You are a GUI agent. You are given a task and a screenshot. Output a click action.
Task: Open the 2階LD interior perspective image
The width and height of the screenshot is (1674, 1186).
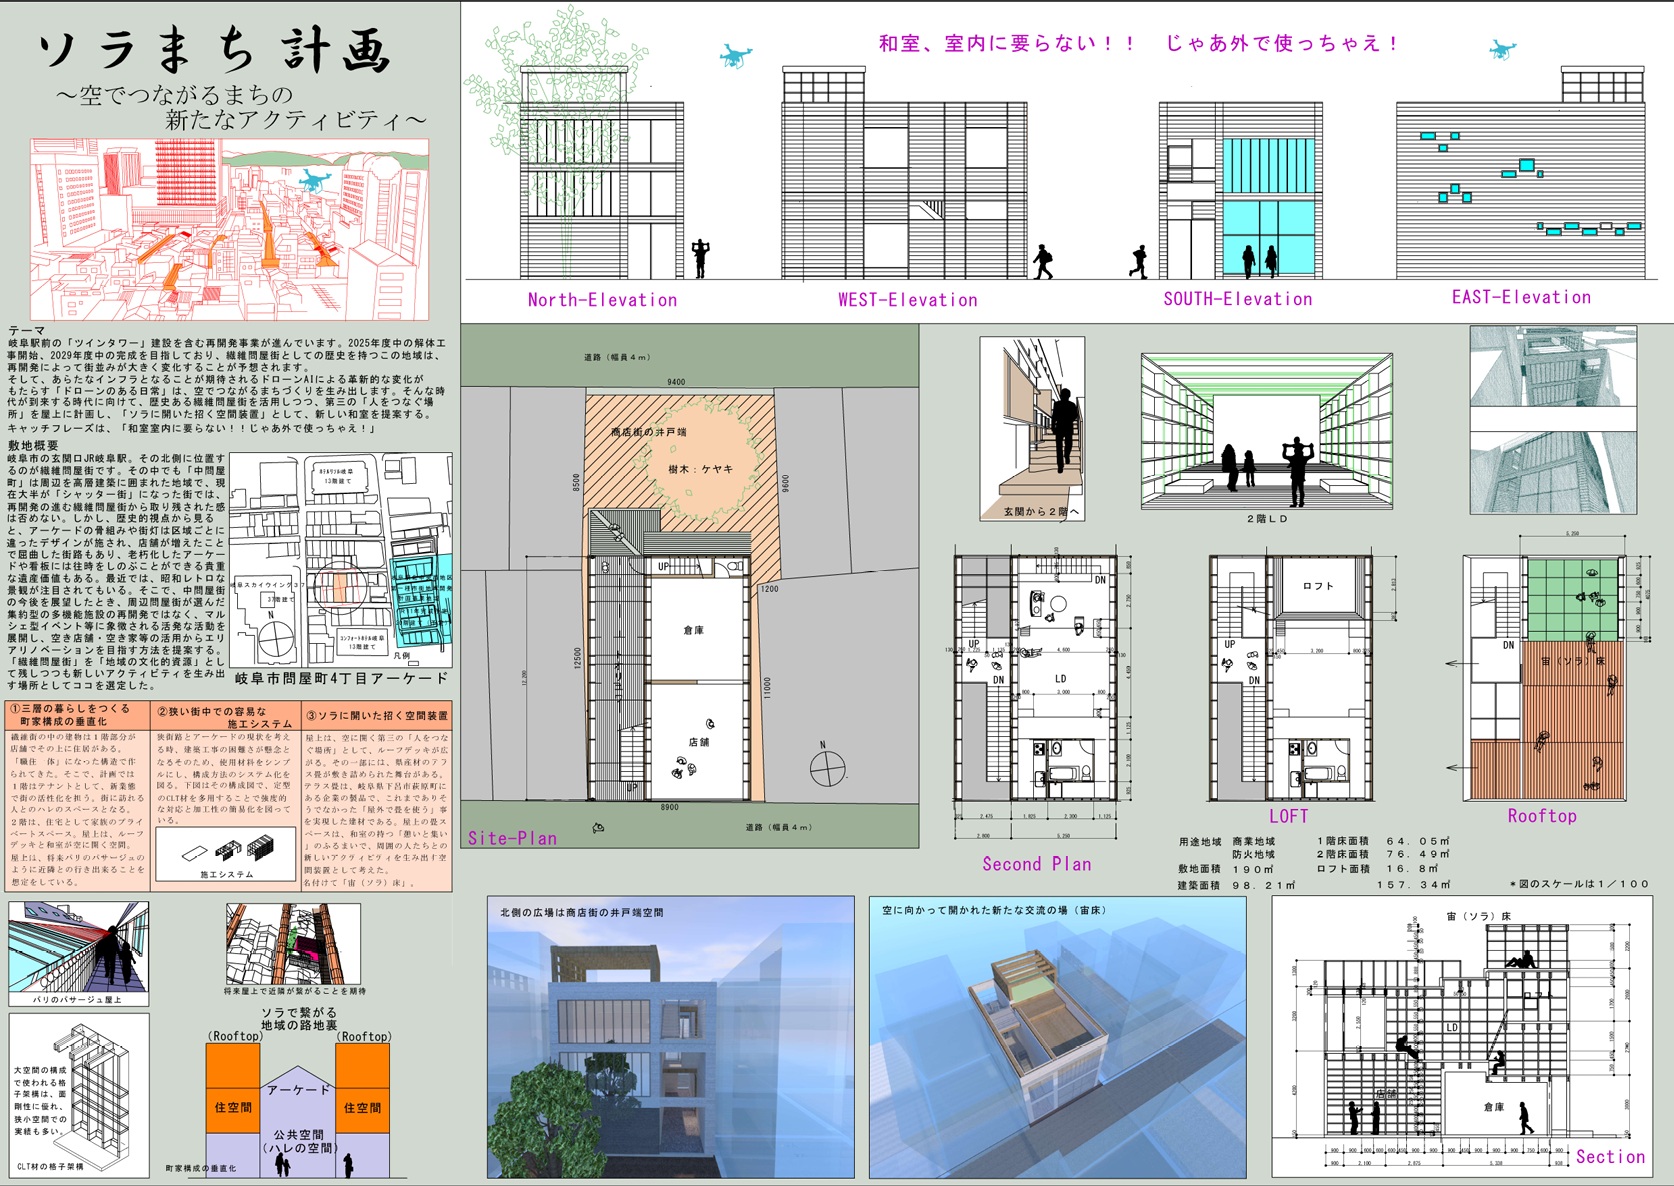(1266, 431)
